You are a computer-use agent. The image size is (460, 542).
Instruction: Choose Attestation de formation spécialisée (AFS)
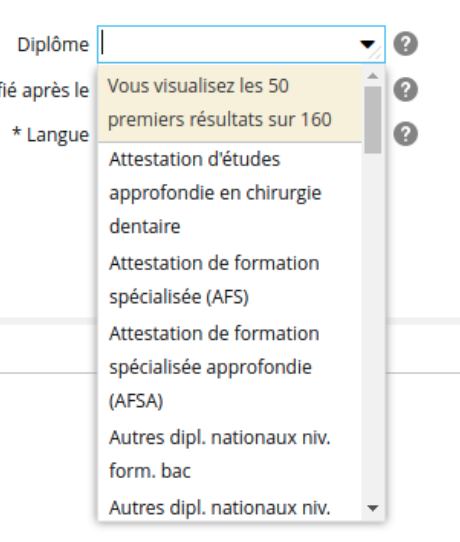coord(230,280)
